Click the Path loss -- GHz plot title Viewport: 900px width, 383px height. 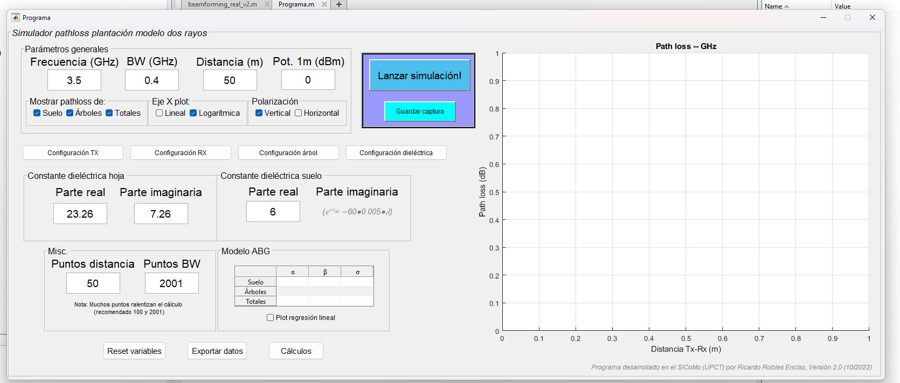click(x=686, y=46)
